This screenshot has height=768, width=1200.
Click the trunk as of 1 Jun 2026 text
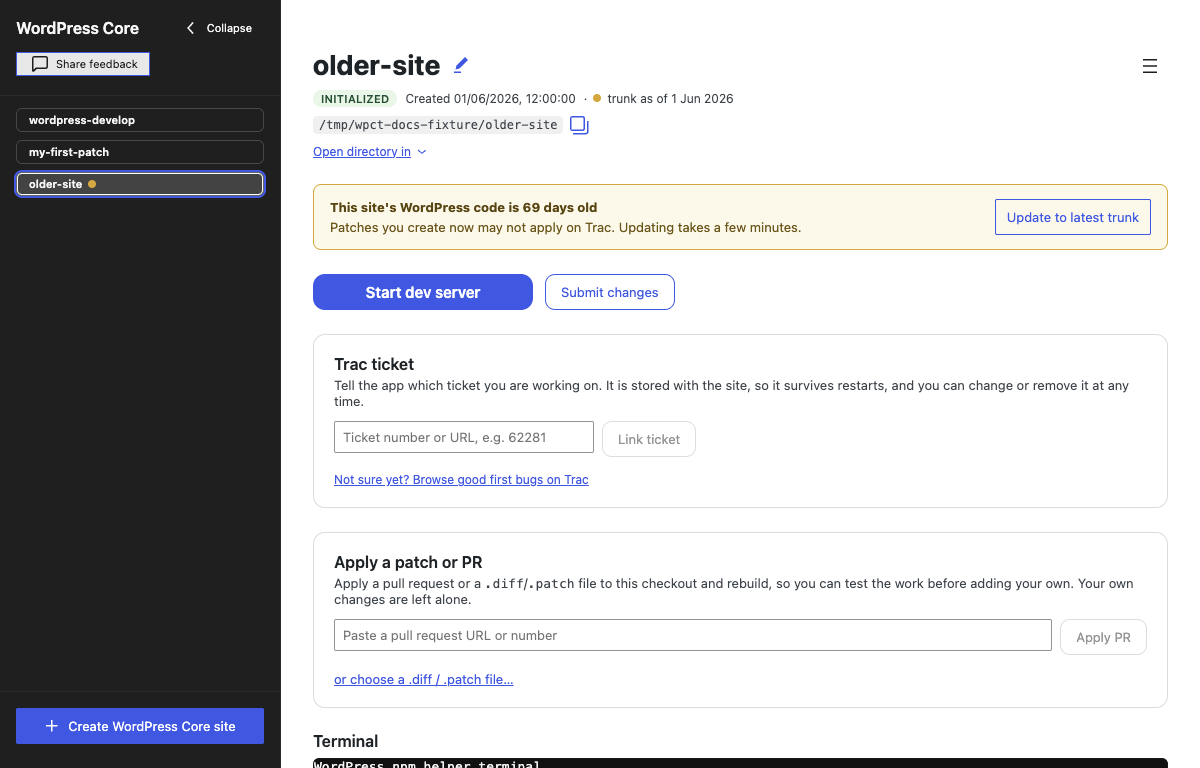point(670,99)
